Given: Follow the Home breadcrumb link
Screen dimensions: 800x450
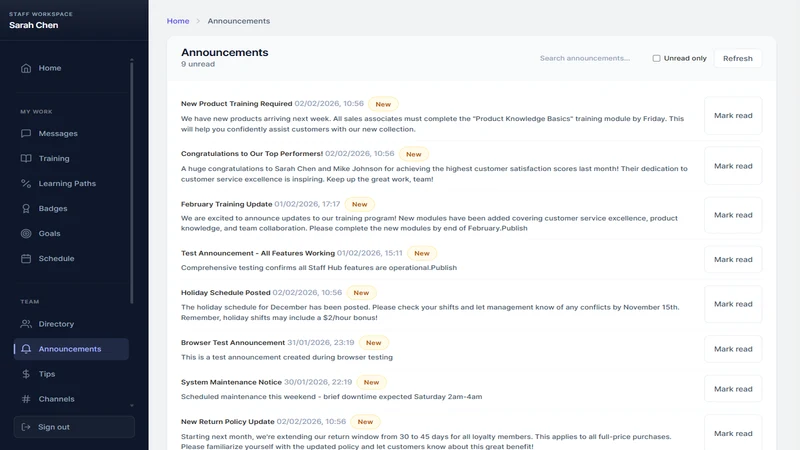Looking at the screenshot, I should (x=178, y=21).
